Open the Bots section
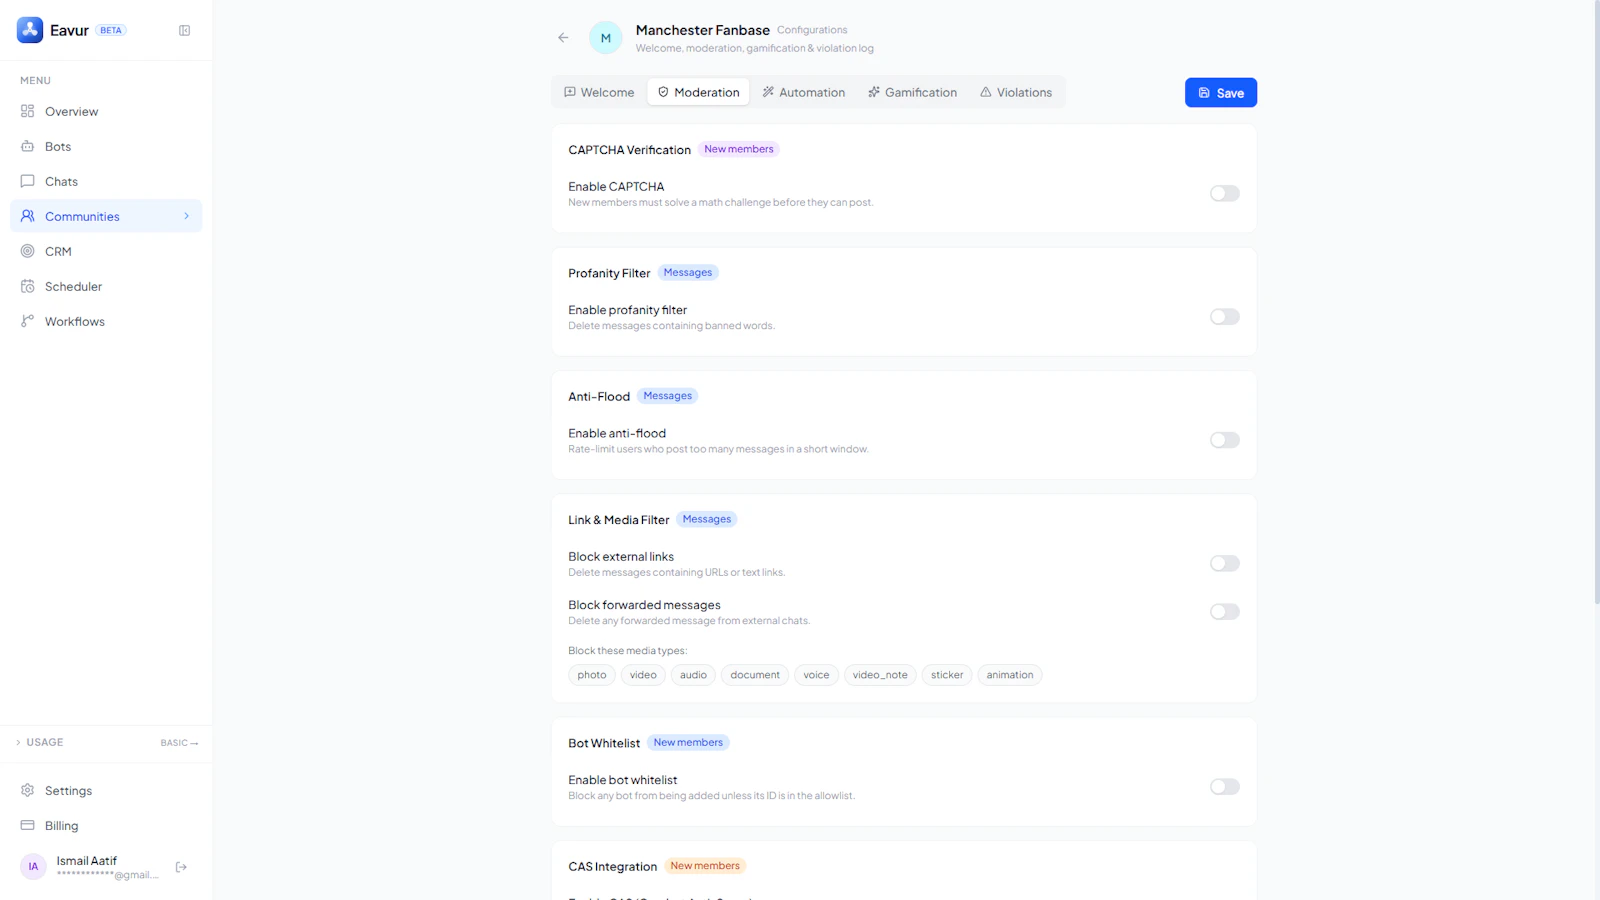This screenshot has width=1600, height=900. pos(106,146)
